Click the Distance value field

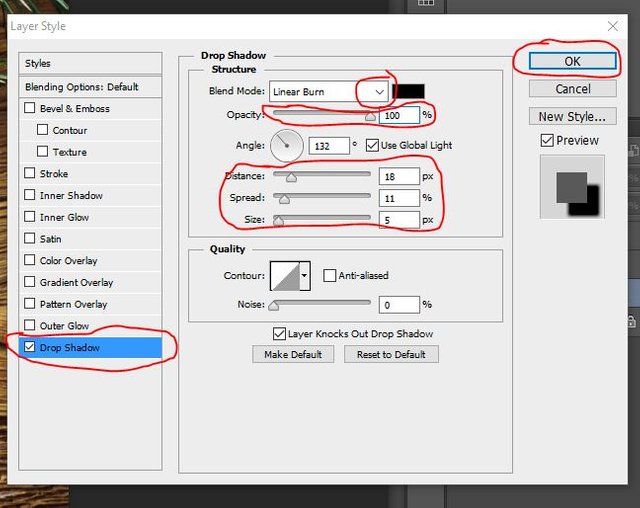[x=399, y=176]
